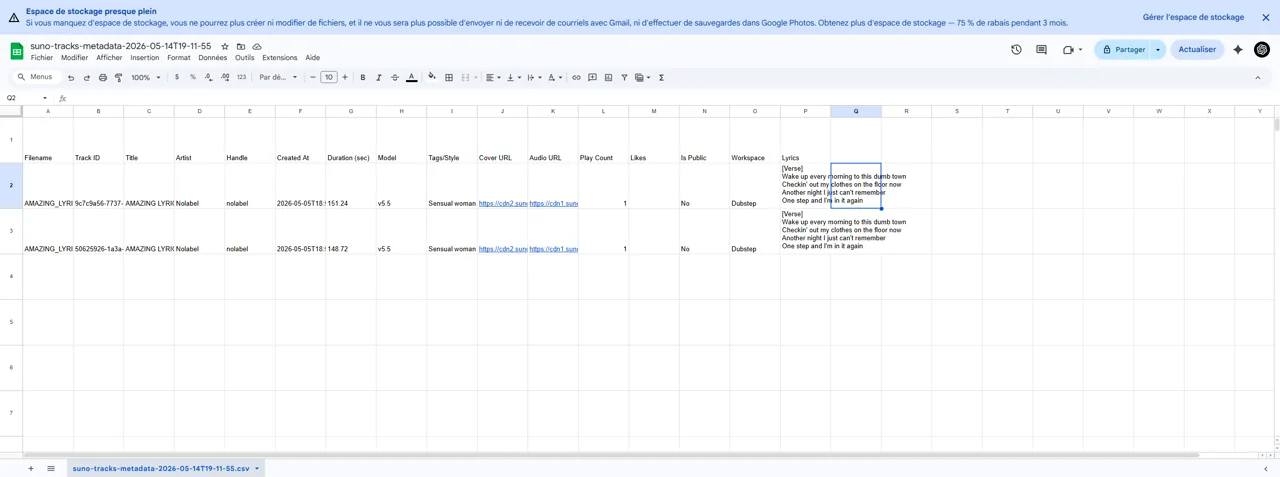Open the Modifier menu

(x=74, y=58)
